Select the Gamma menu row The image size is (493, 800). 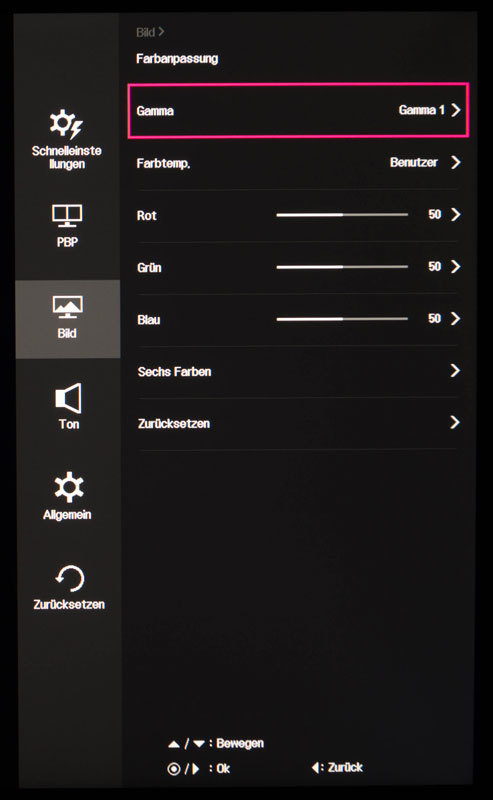pos(298,110)
